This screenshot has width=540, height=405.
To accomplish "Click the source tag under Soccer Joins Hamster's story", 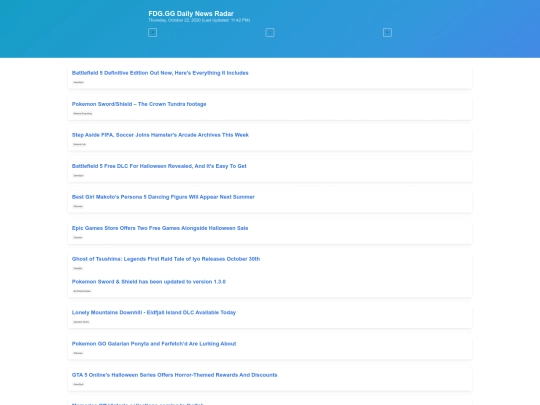I will [x=80, y=144].
